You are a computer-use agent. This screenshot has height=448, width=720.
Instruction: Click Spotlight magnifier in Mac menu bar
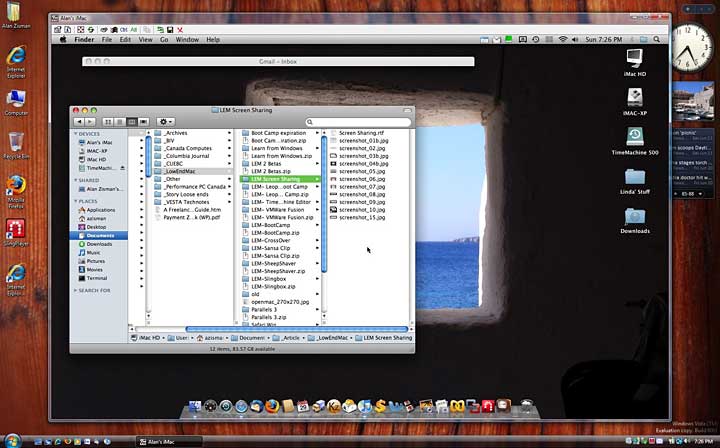point(657,39)
